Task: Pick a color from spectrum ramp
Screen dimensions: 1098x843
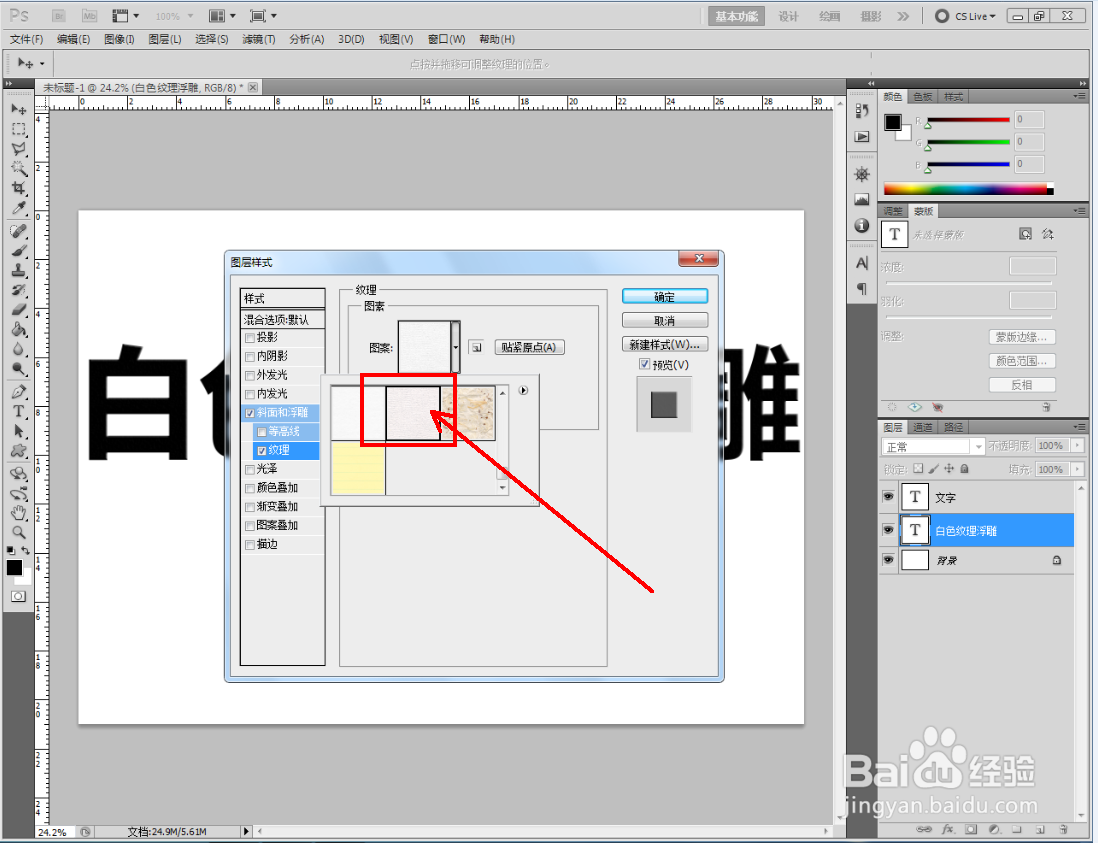Action: click(x=968, y=188)
